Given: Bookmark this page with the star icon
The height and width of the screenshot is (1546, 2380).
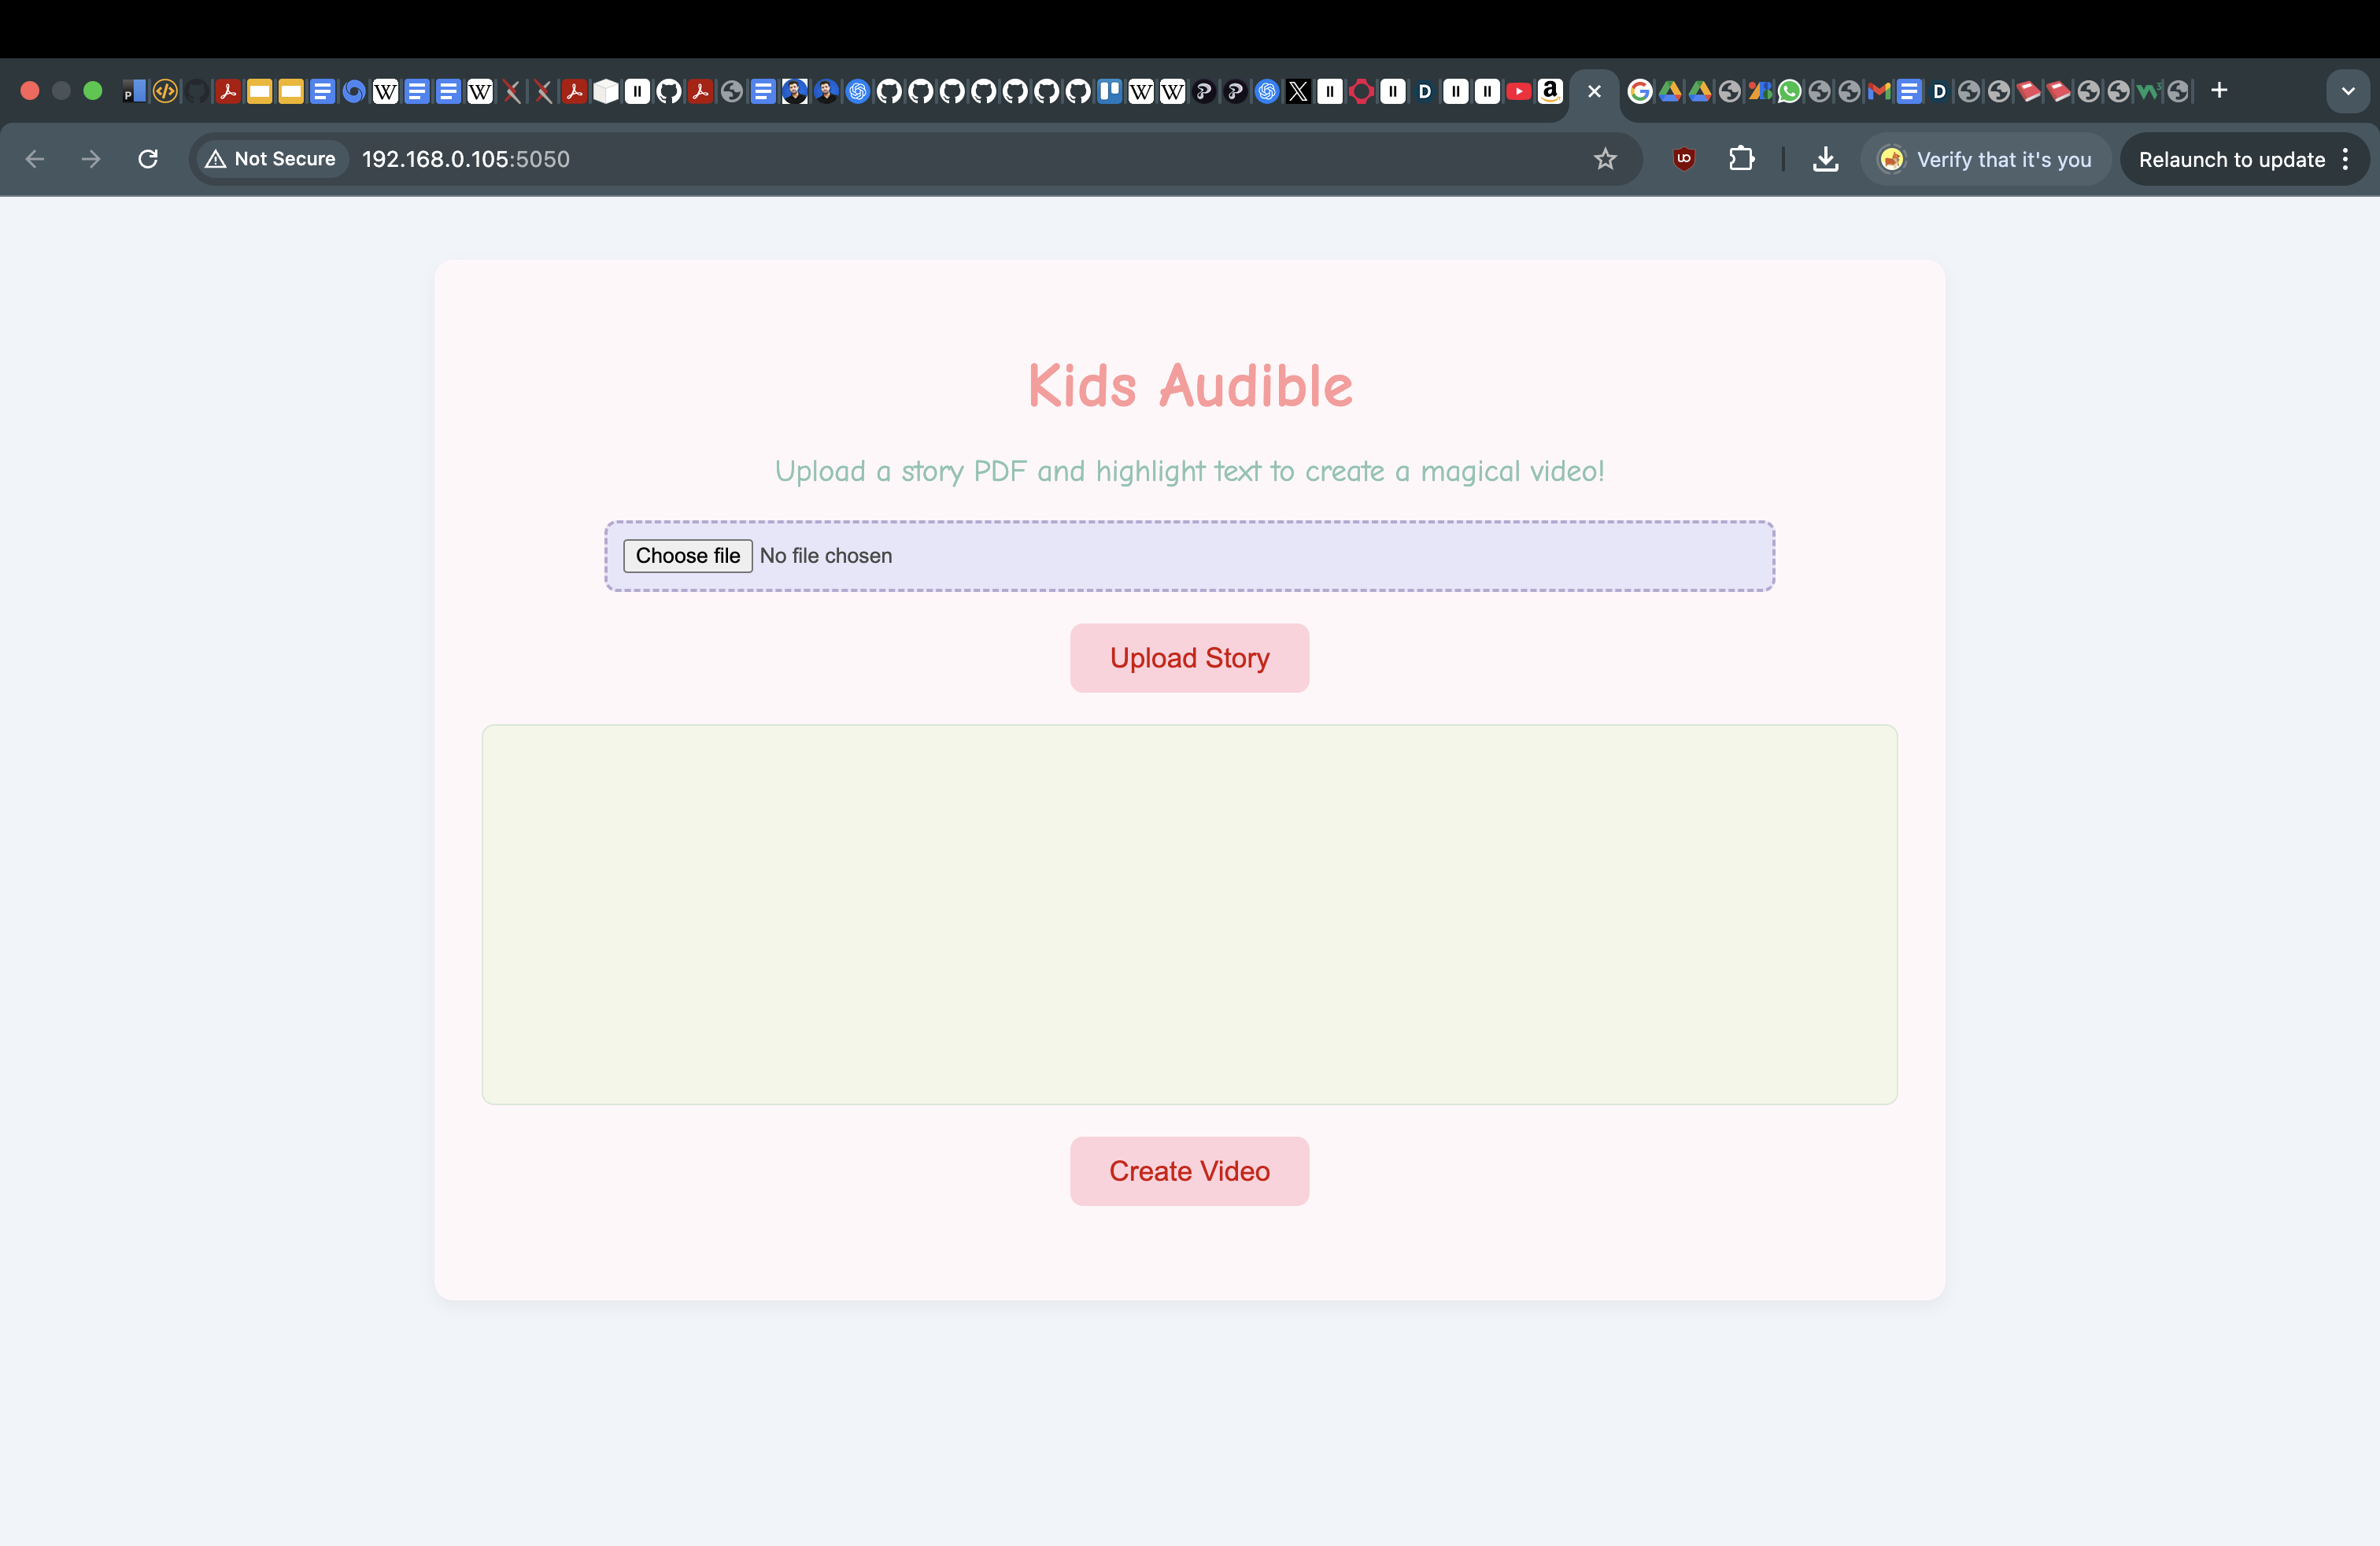Looking at the screenshot, I should click(1605, 159).
